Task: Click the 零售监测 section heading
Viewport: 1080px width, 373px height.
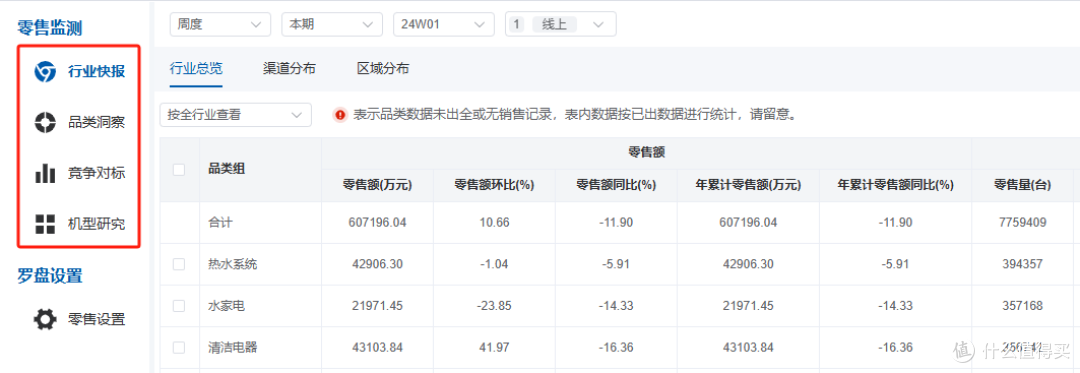Action: pyautogui.click(x=50, y=28)
